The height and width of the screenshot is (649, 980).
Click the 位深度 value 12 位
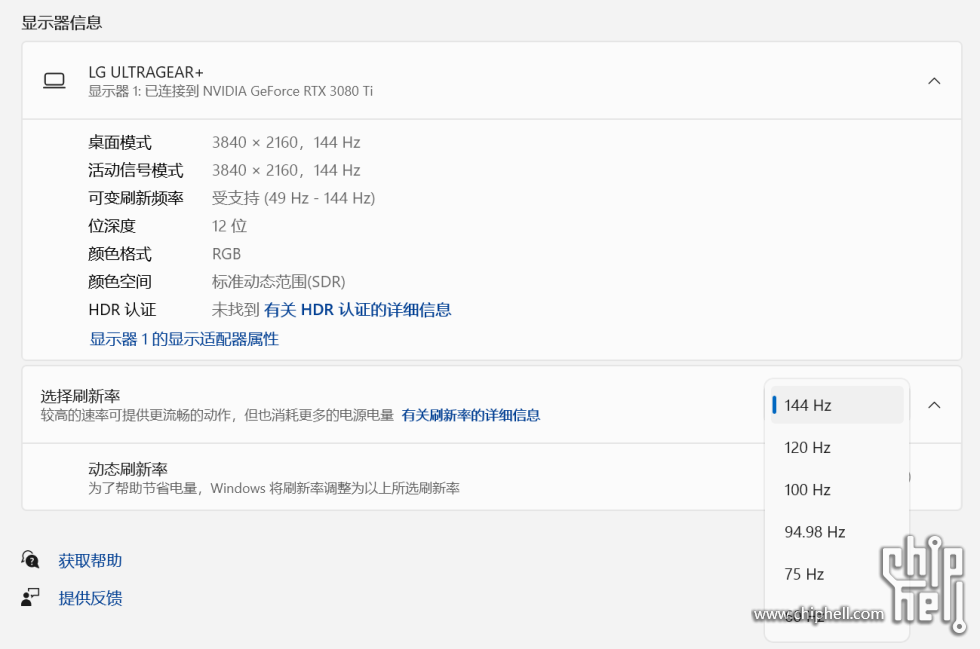[229, 226]
